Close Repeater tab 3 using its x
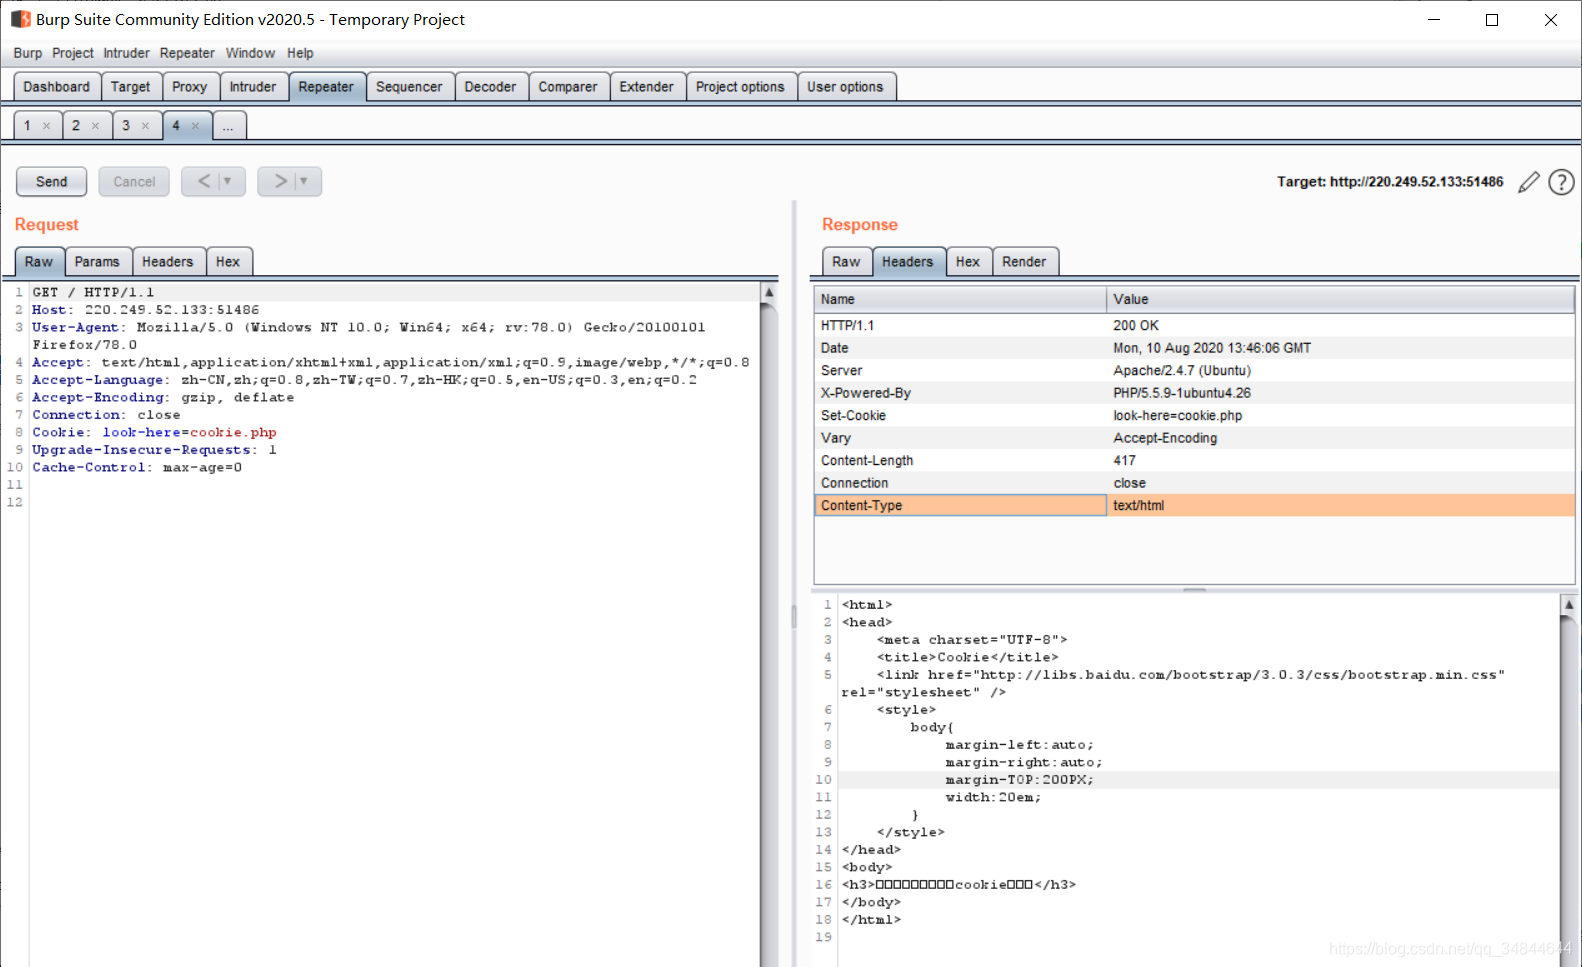This screenshot has height=967, width=1582. (145, 126)
